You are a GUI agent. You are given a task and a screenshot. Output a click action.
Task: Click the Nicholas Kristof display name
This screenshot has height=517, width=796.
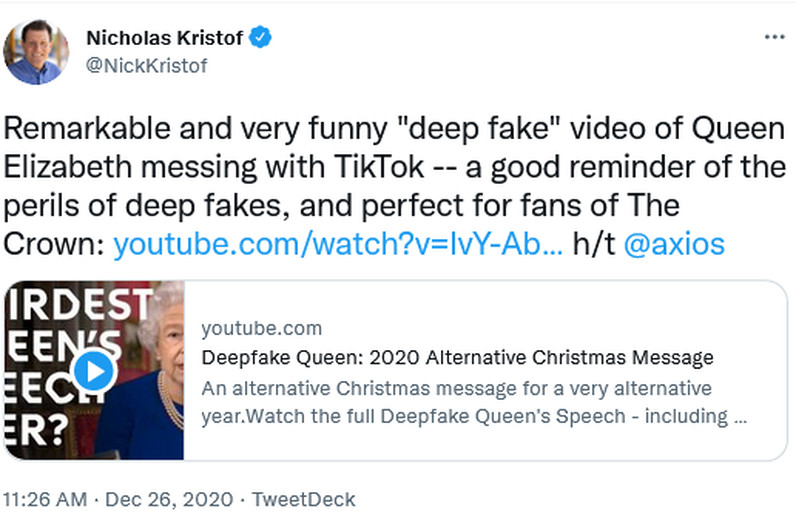[x=165, y=38]
